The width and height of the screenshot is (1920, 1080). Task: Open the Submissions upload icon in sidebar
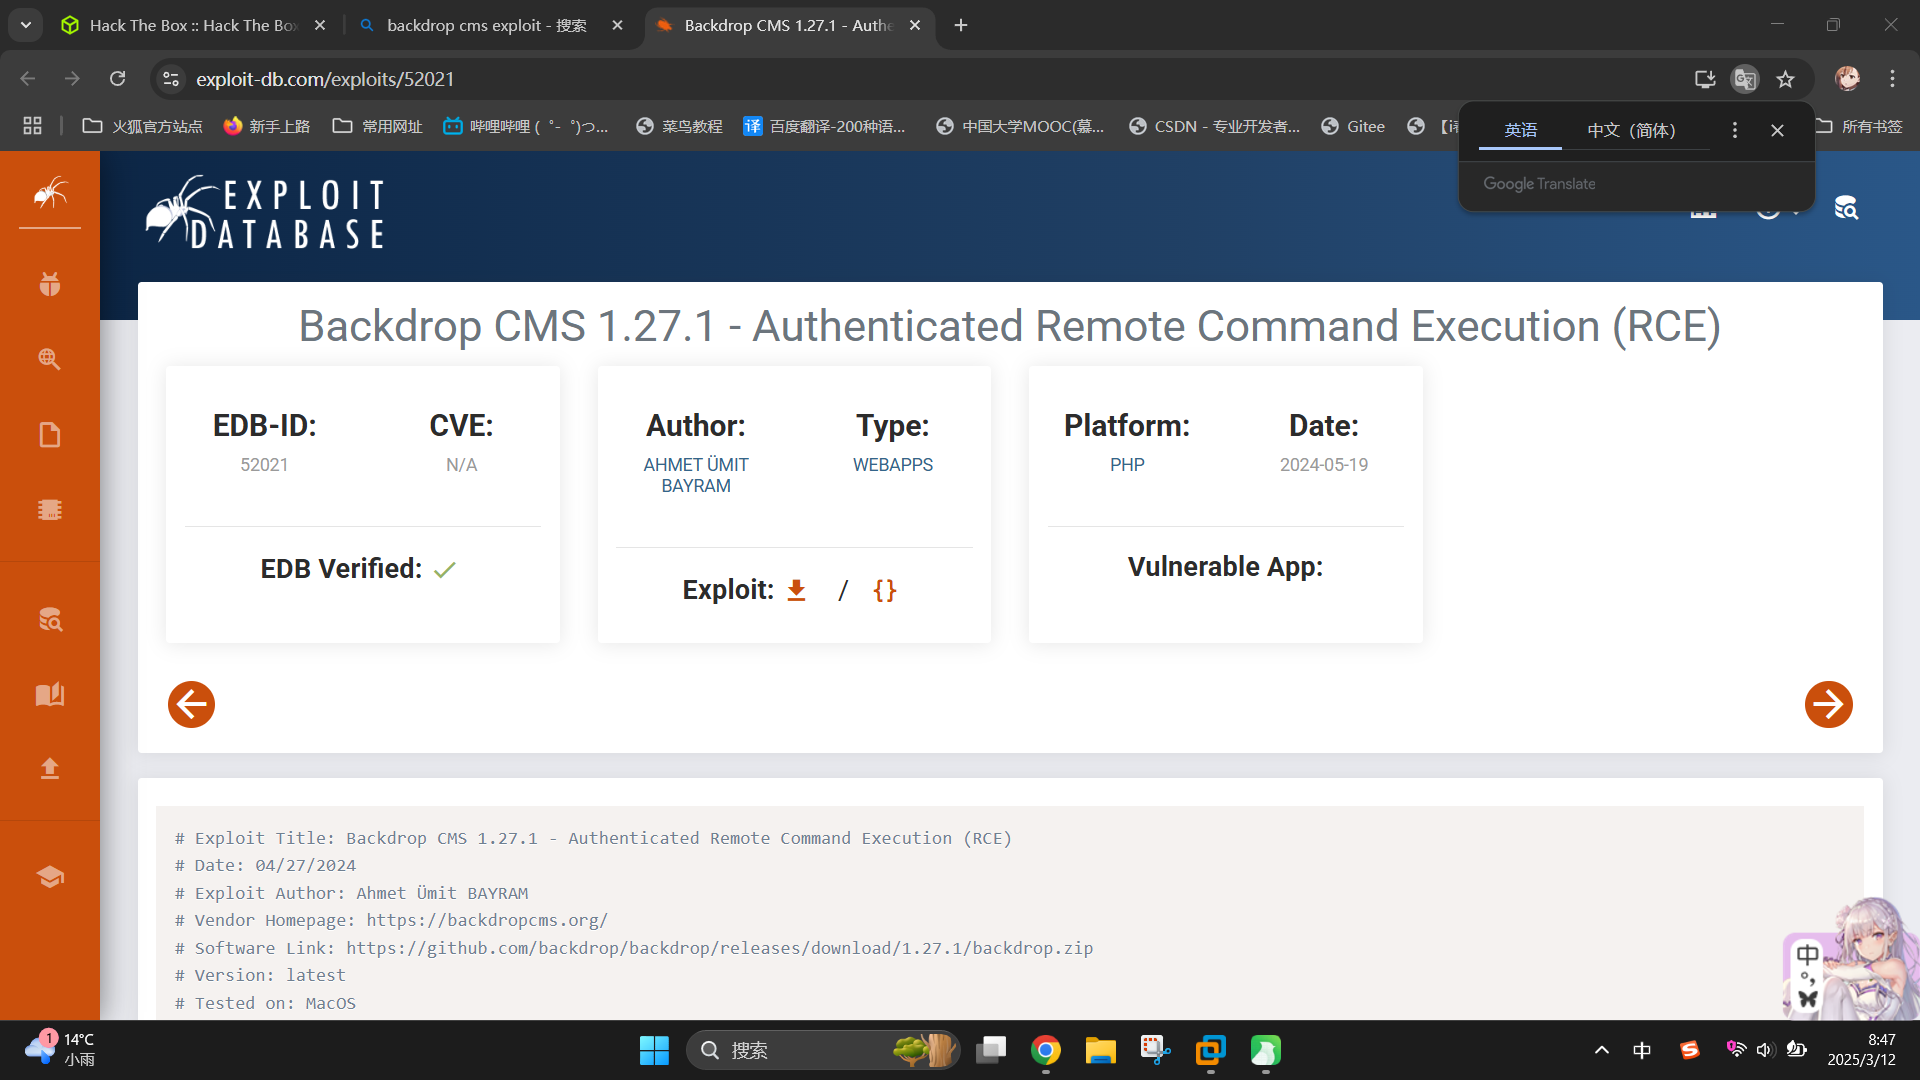click(x=50, y=768)
